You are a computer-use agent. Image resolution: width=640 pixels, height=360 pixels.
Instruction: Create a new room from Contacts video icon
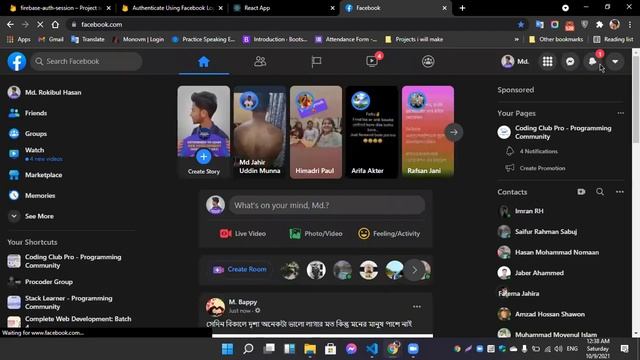pyautogui.click(x=581, y=192)
